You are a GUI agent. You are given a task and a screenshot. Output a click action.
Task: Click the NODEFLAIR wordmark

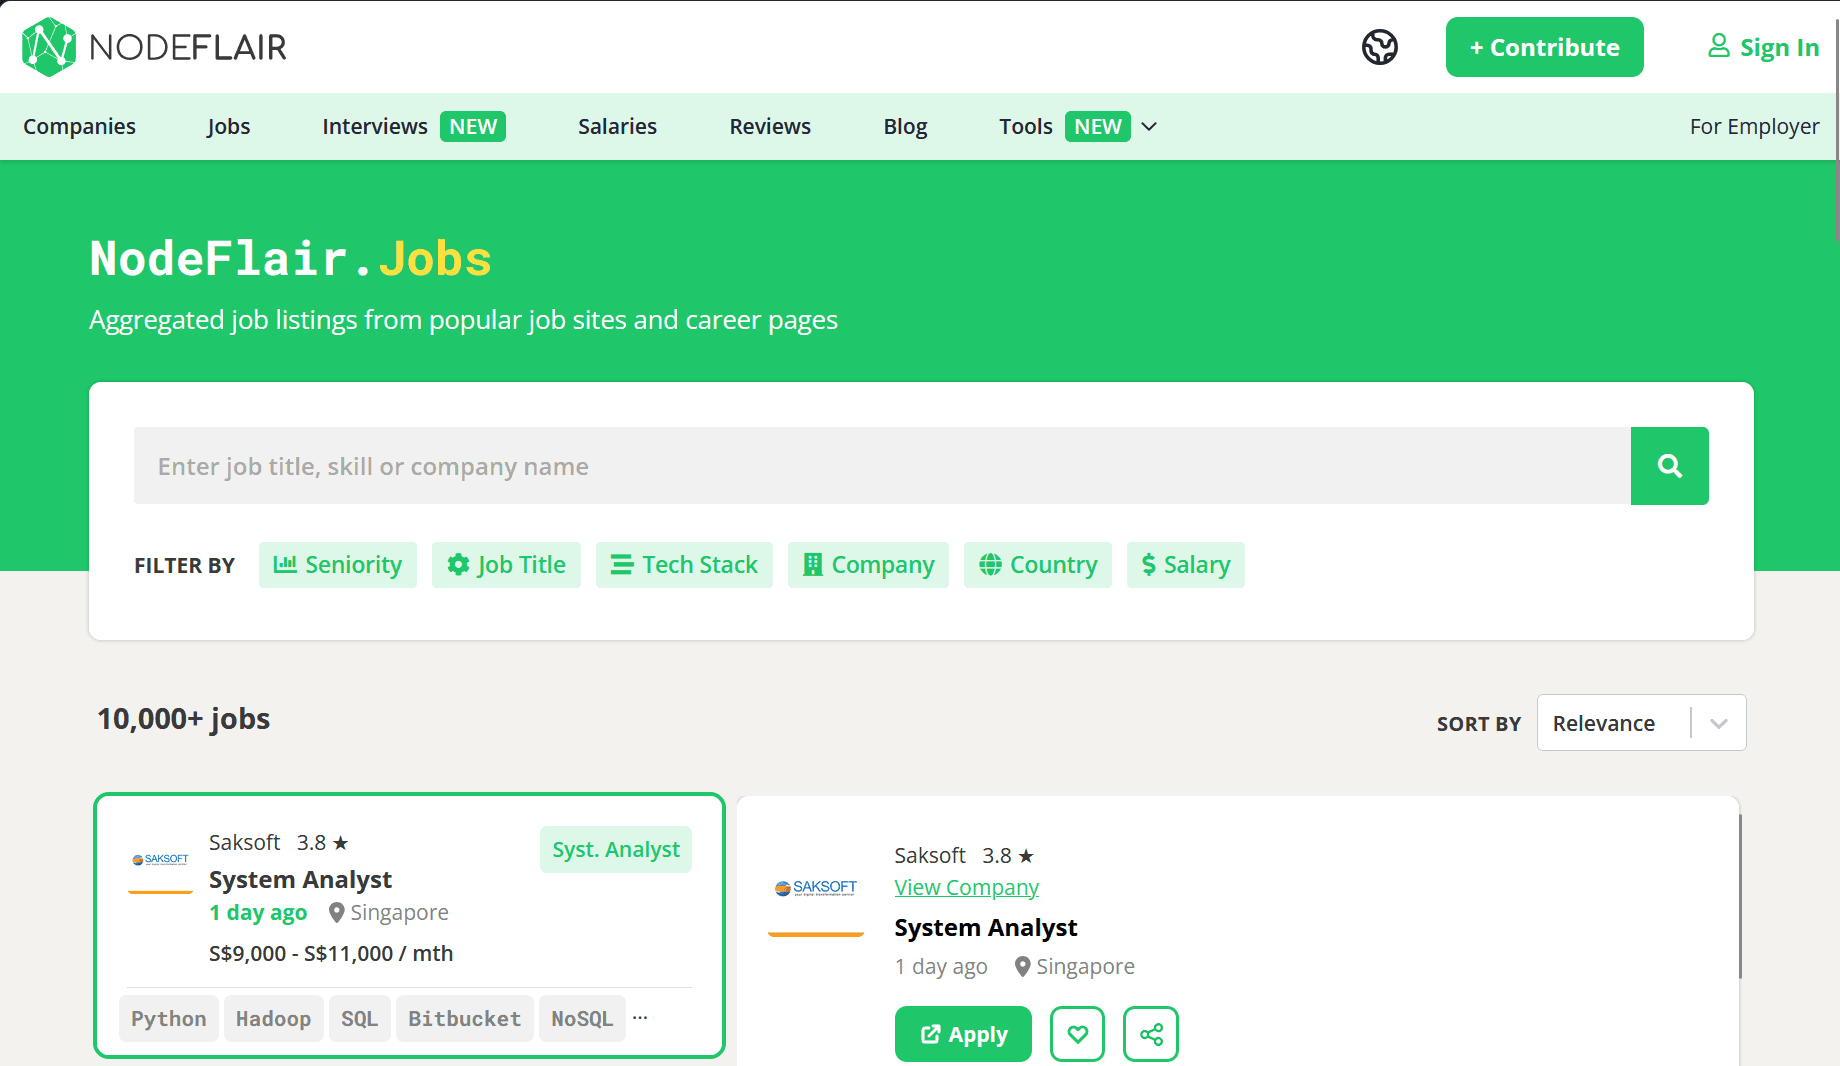188,47
